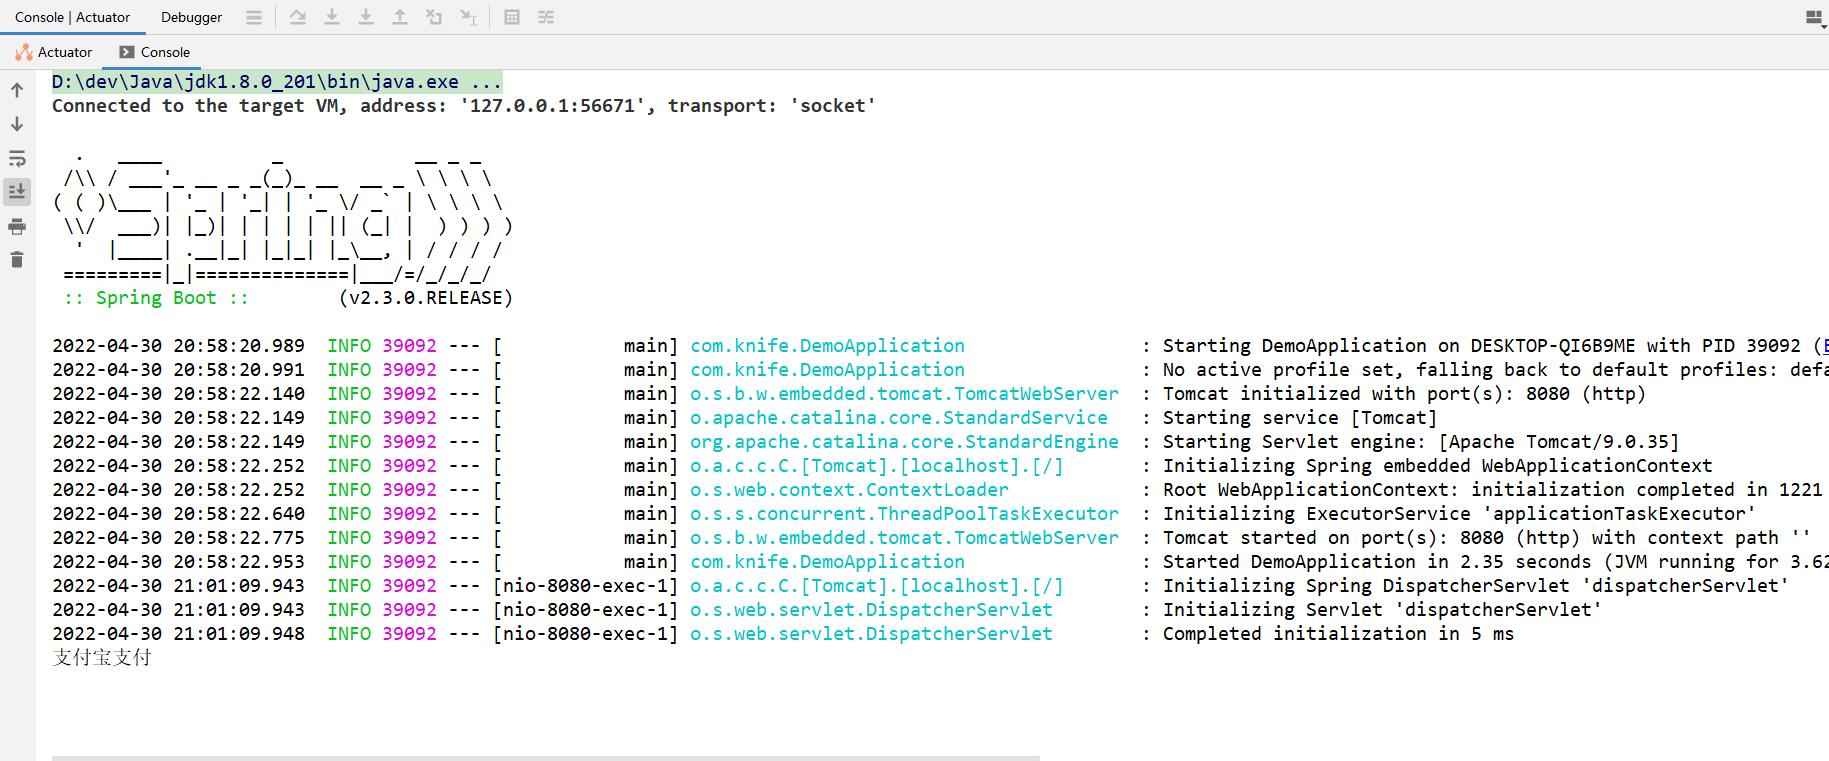The width and height of the screenshot is (1829, 761).
Task: Click the "Initializing Servlet 'dispatcherServlet'" message
Action: coord(1382,610)
